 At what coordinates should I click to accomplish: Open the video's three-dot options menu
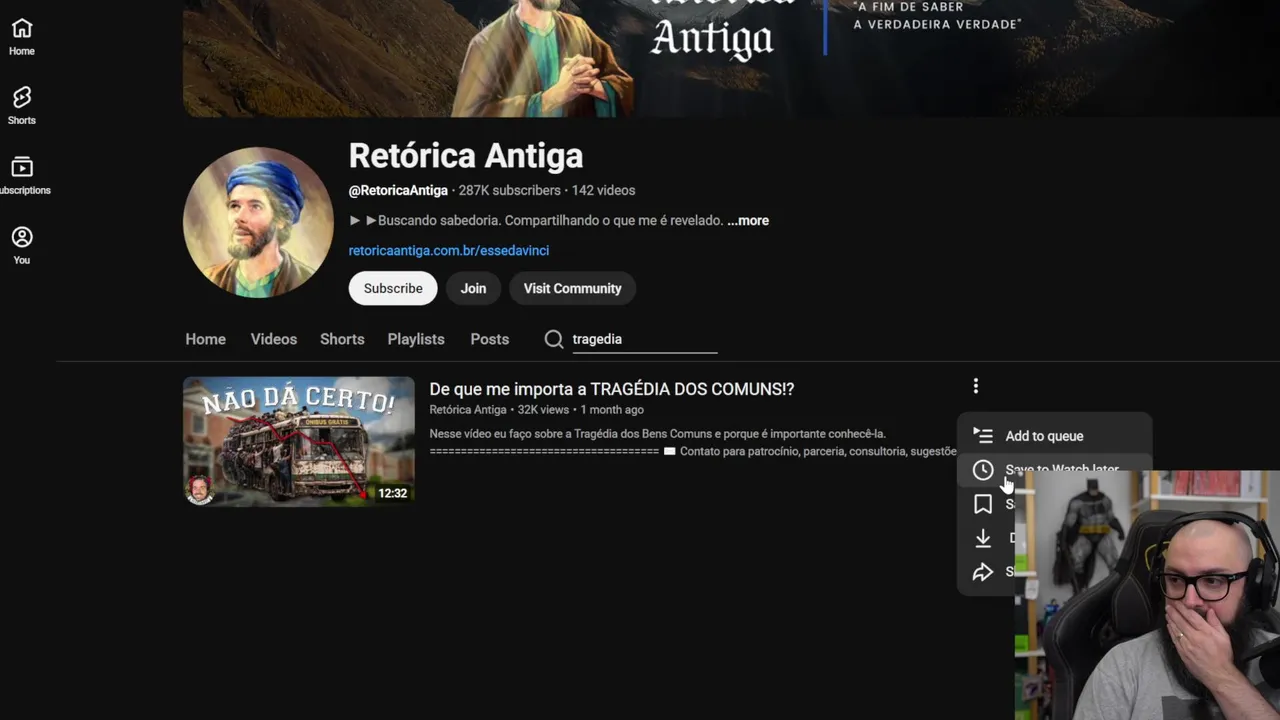click(976, 386)
